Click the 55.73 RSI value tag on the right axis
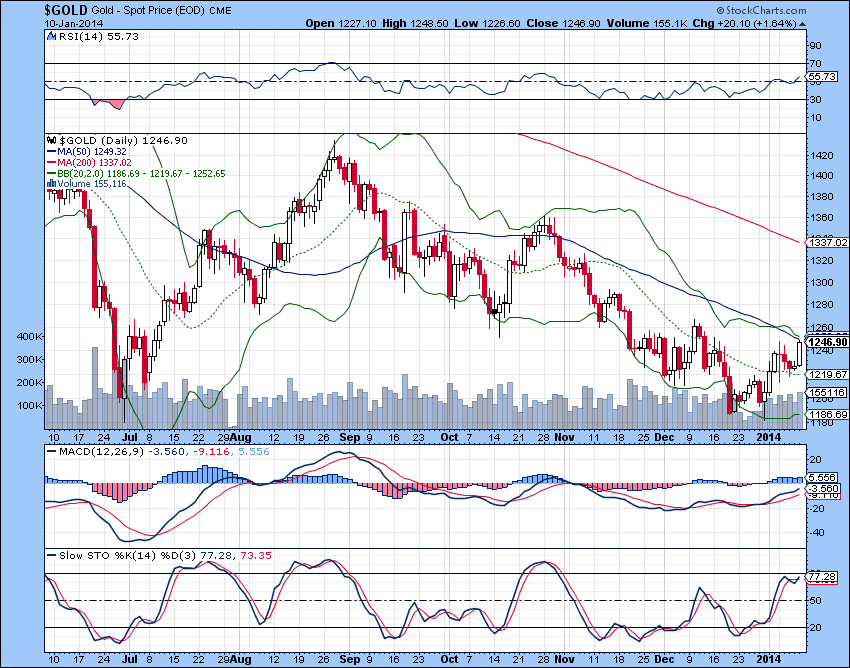Screen dimensions: 850x668 (820, 76)
